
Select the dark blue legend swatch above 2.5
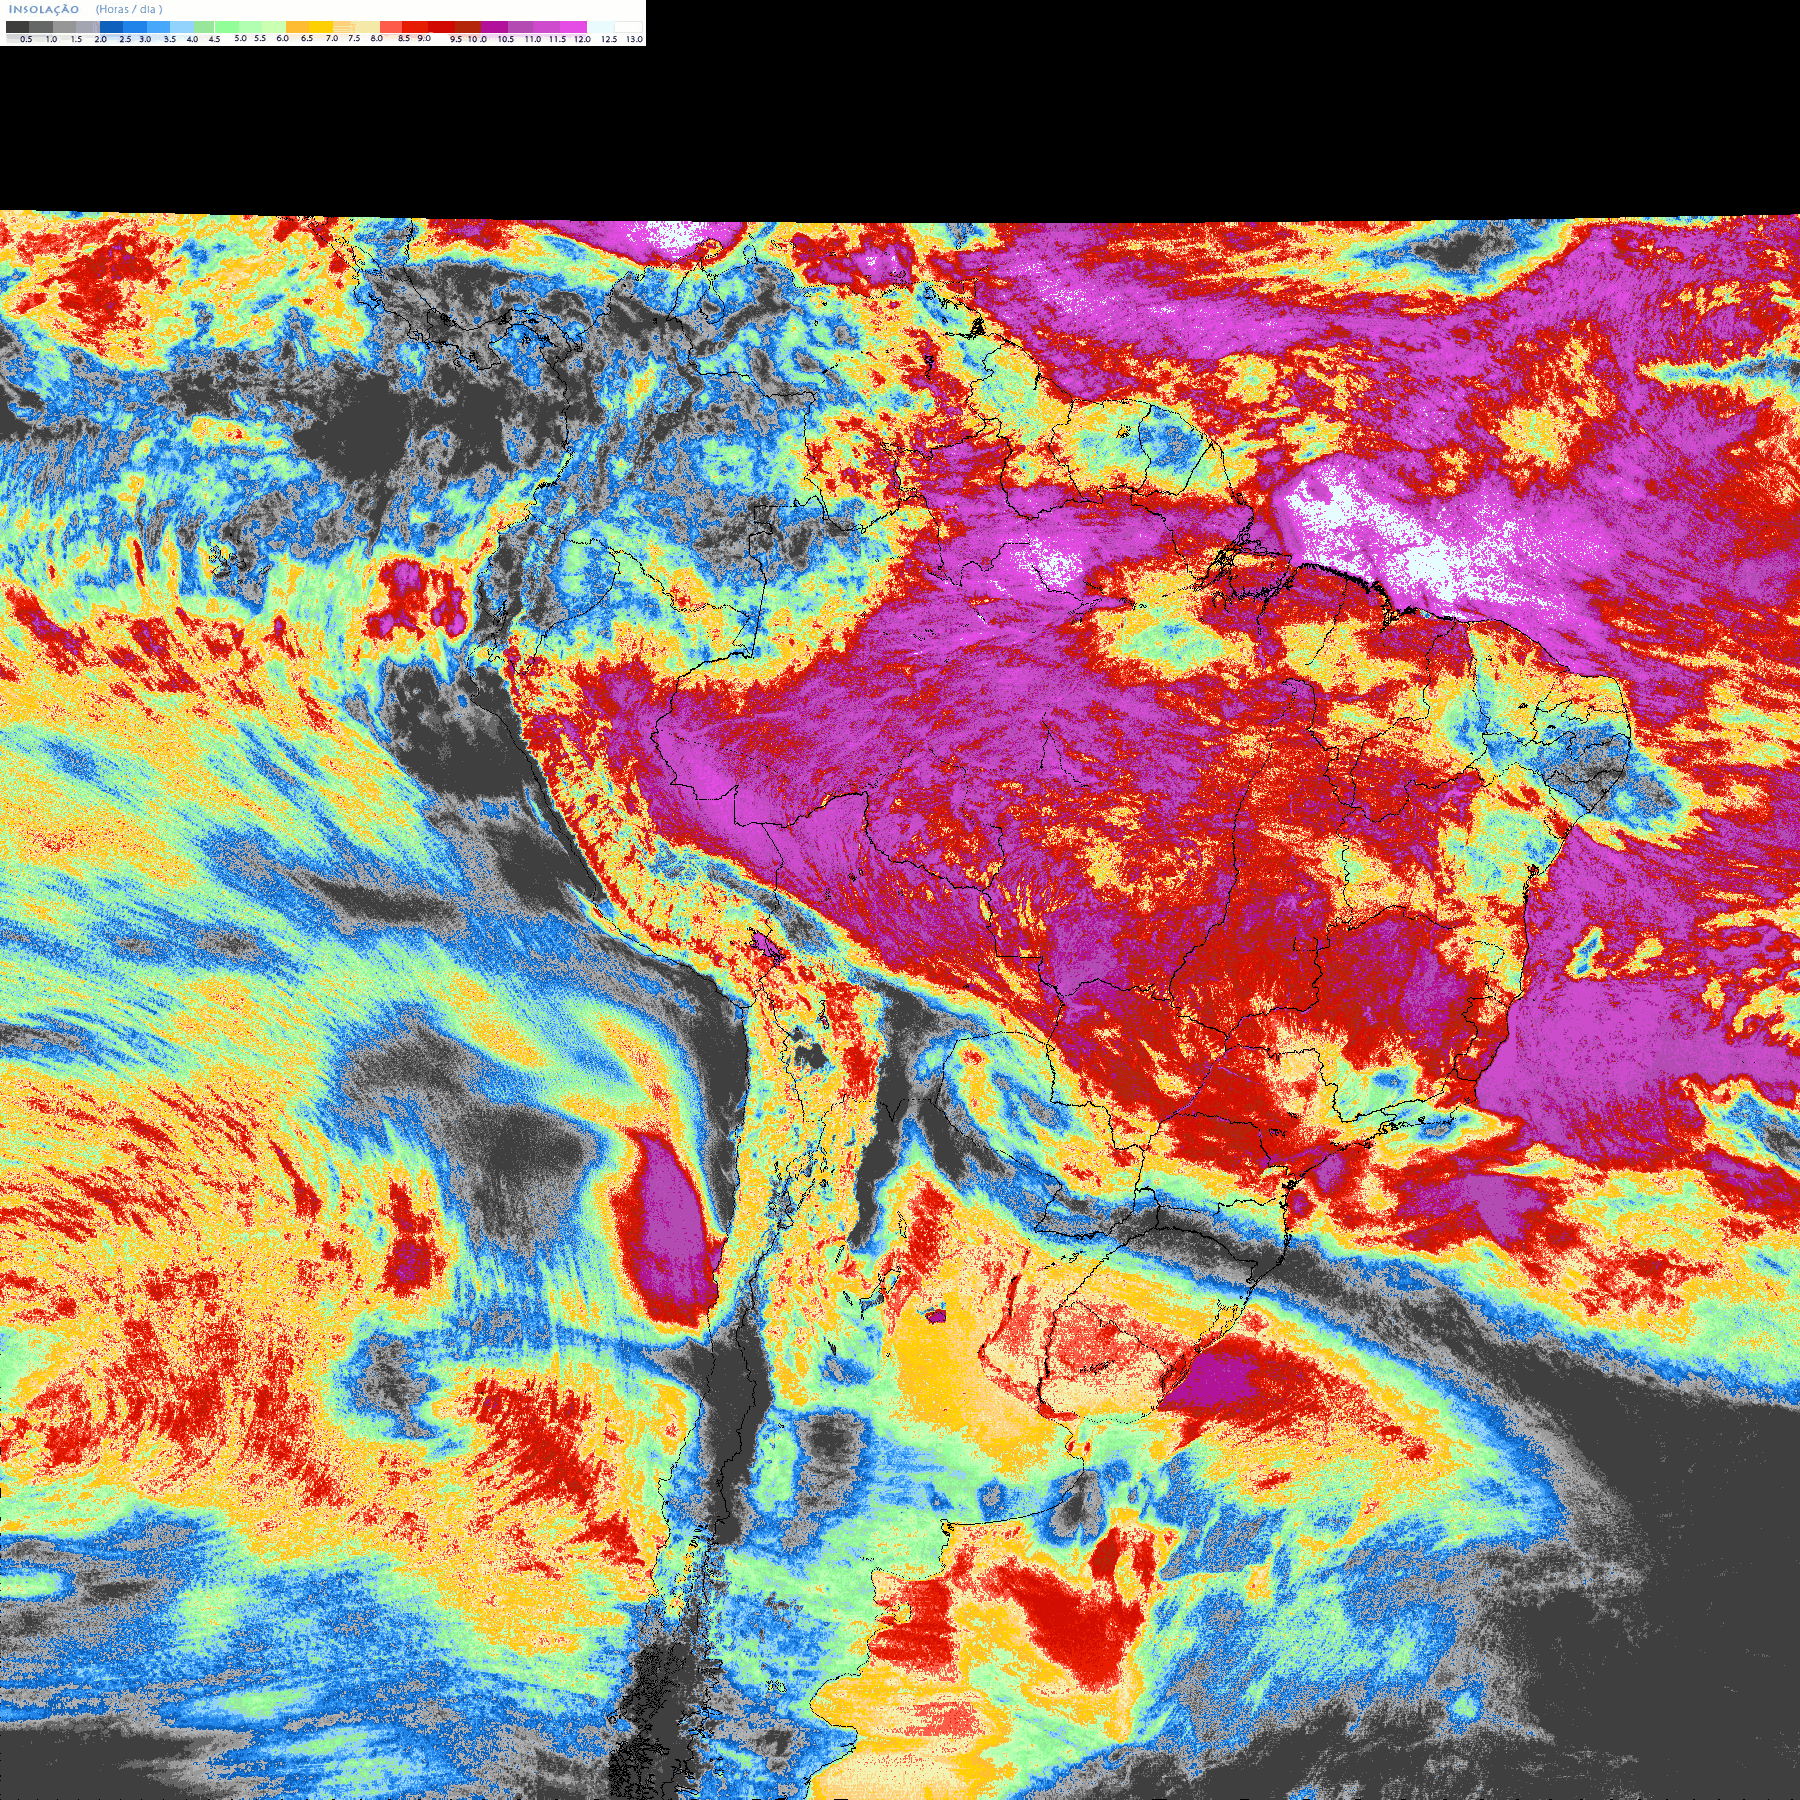[x=111, y=27]
